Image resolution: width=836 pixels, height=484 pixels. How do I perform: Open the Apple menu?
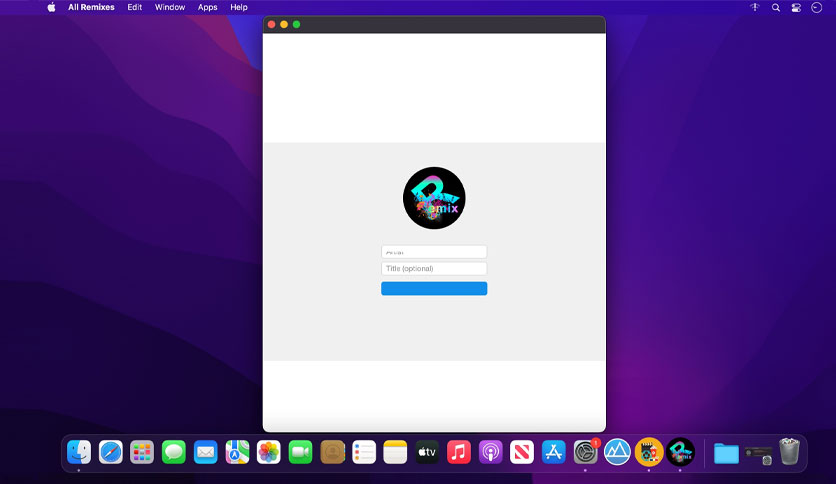point(51,7)
